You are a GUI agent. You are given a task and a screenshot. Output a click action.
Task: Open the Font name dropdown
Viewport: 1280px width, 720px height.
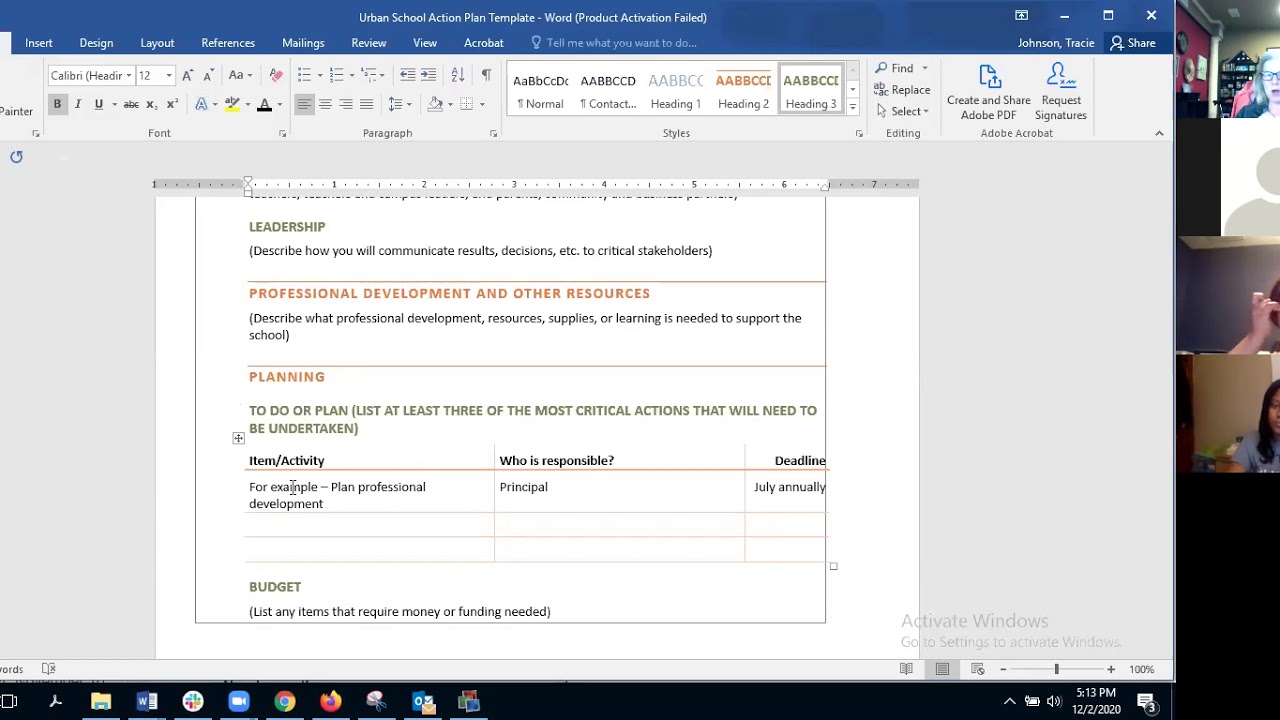(x=128, y=75)
